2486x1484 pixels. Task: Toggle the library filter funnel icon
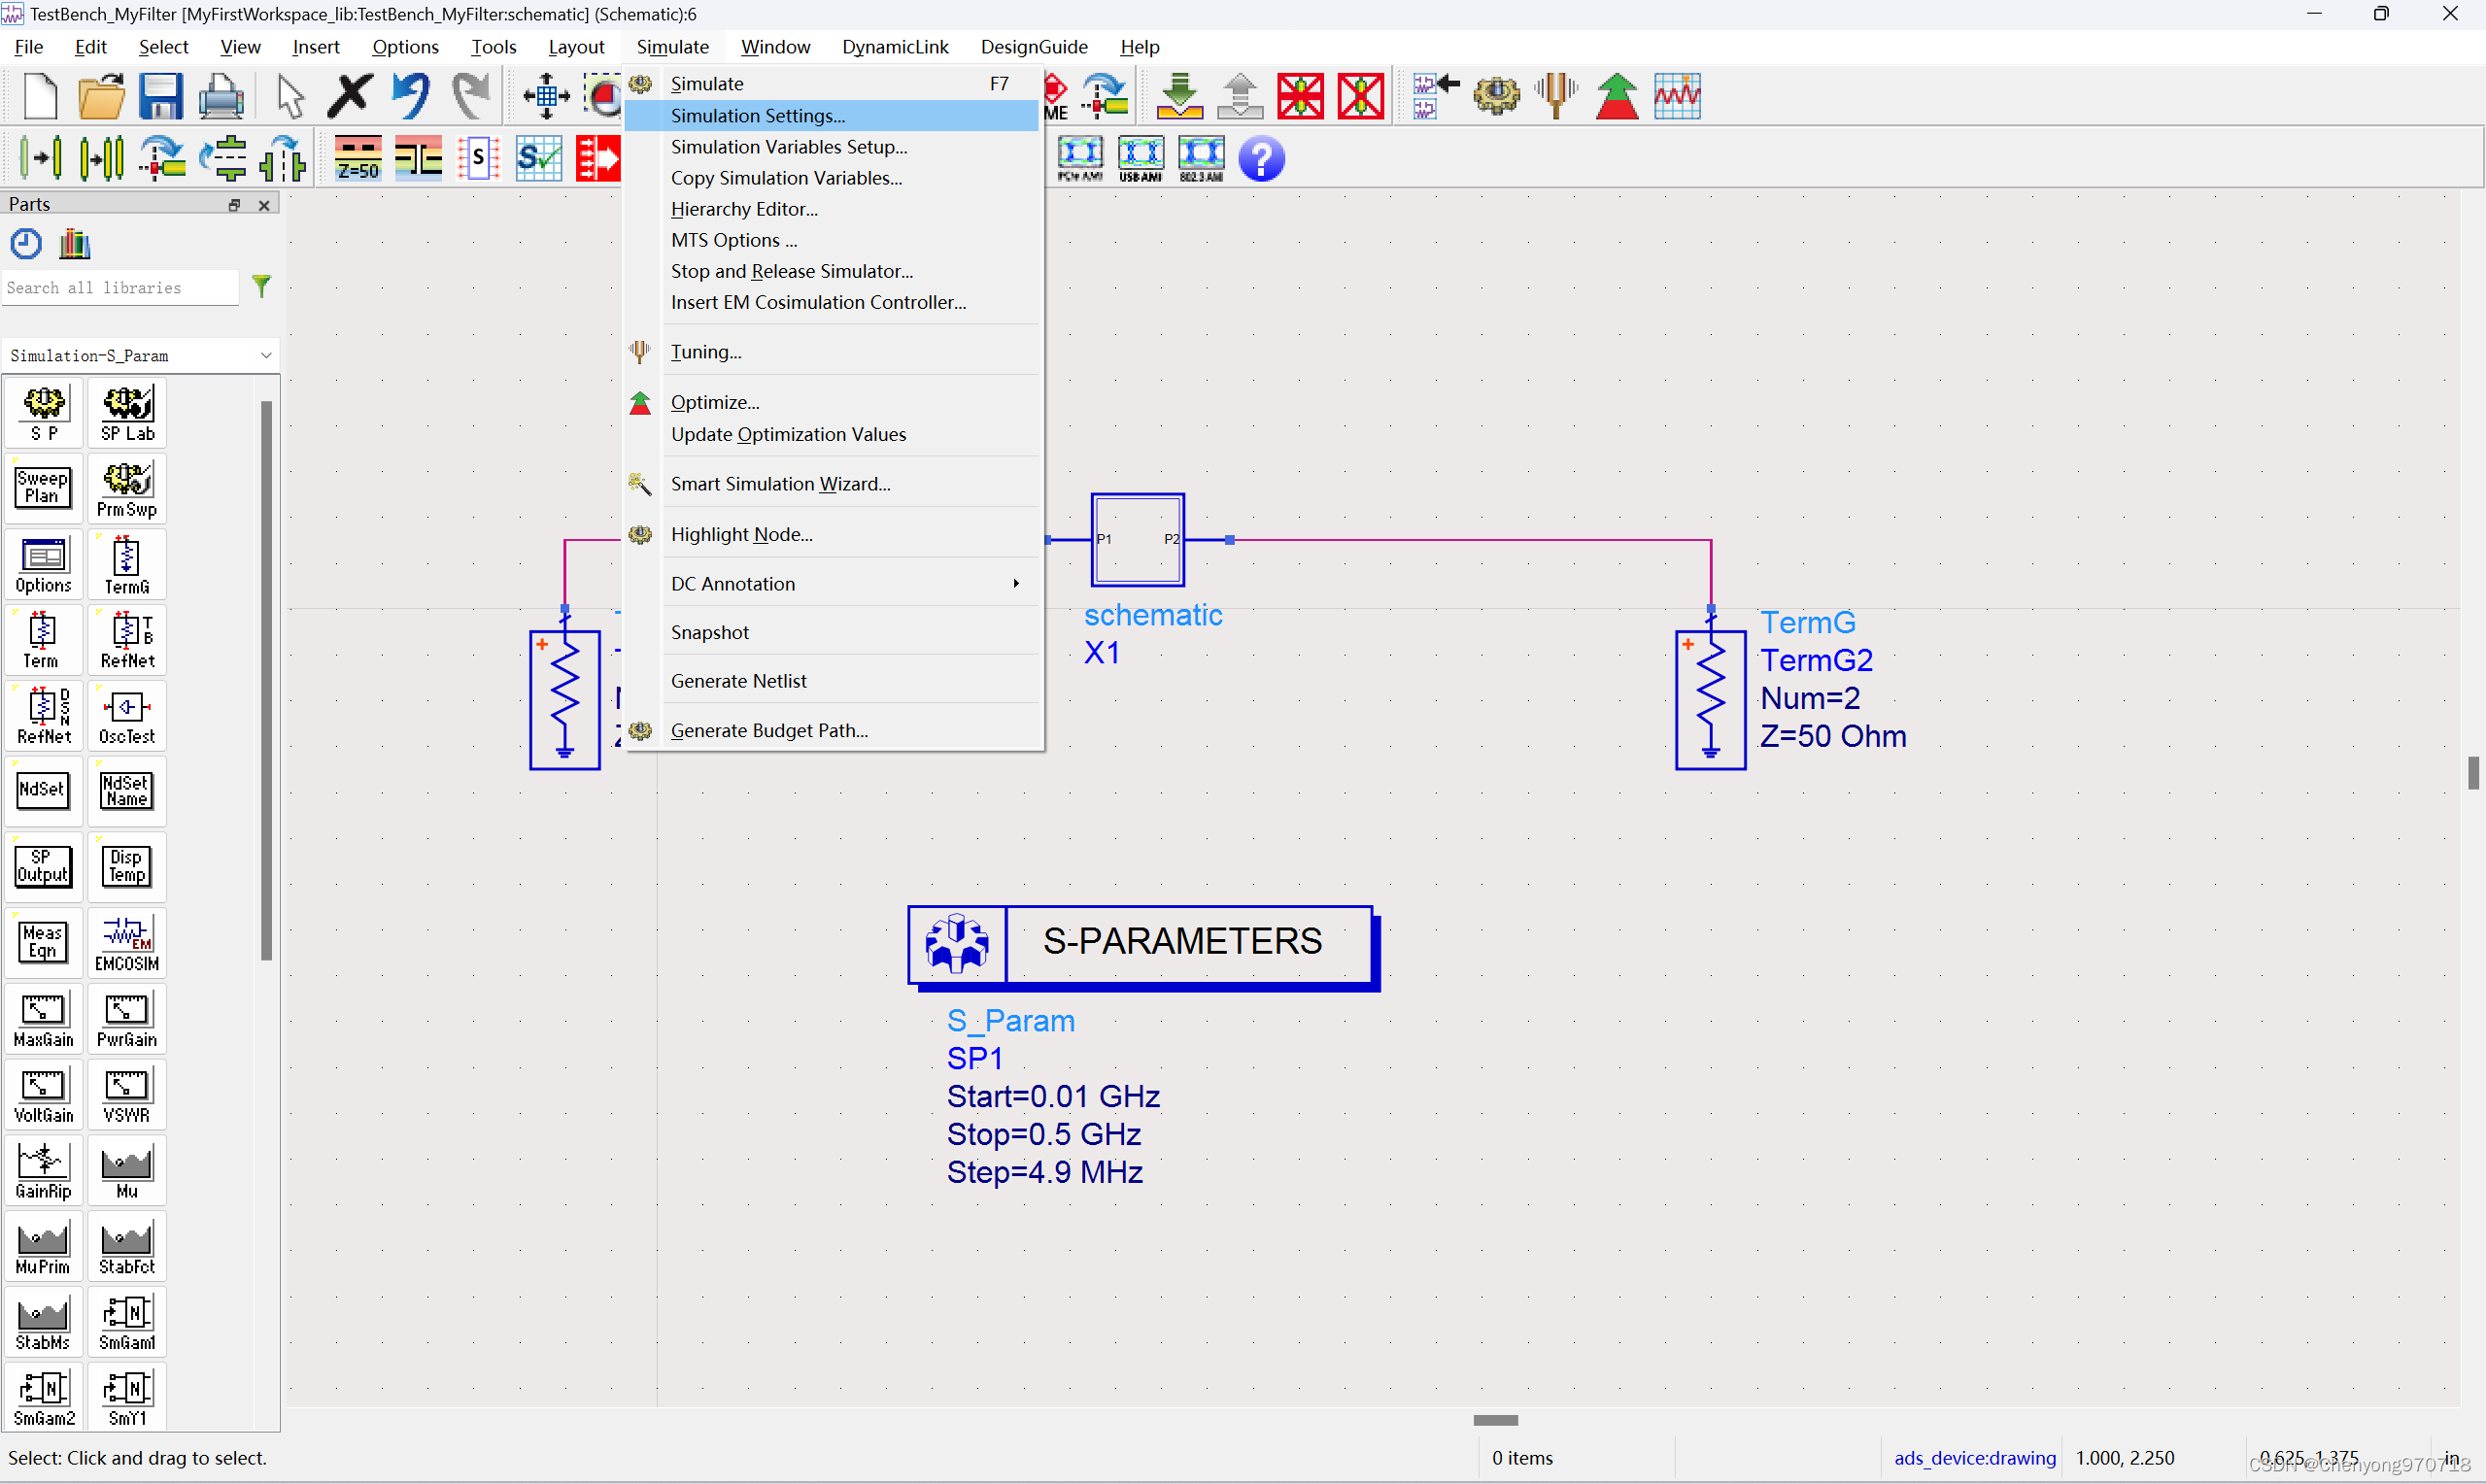click(262, 287)
